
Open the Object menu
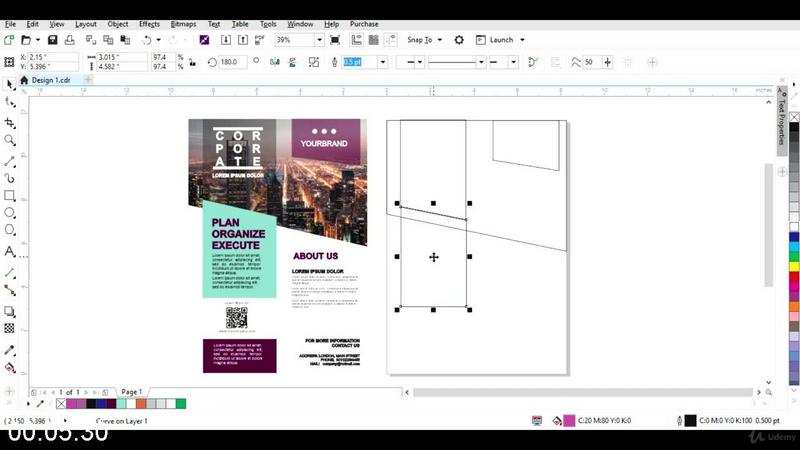(118, 24)
